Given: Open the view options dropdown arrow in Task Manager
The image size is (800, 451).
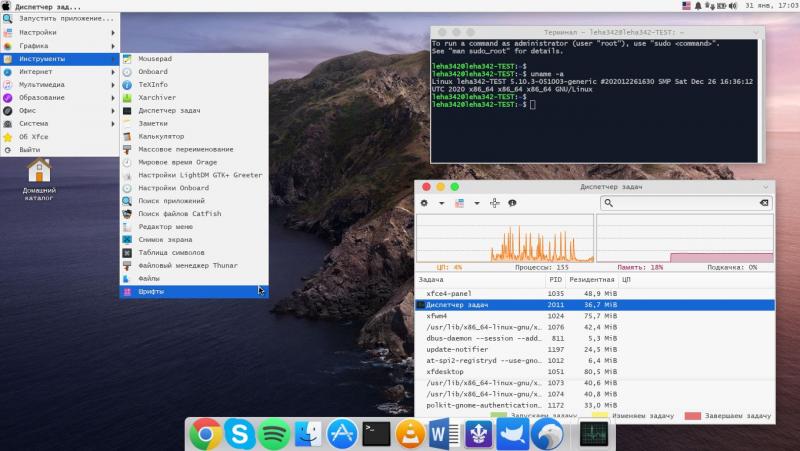Looking at the screenshot, I should point(477,203).
